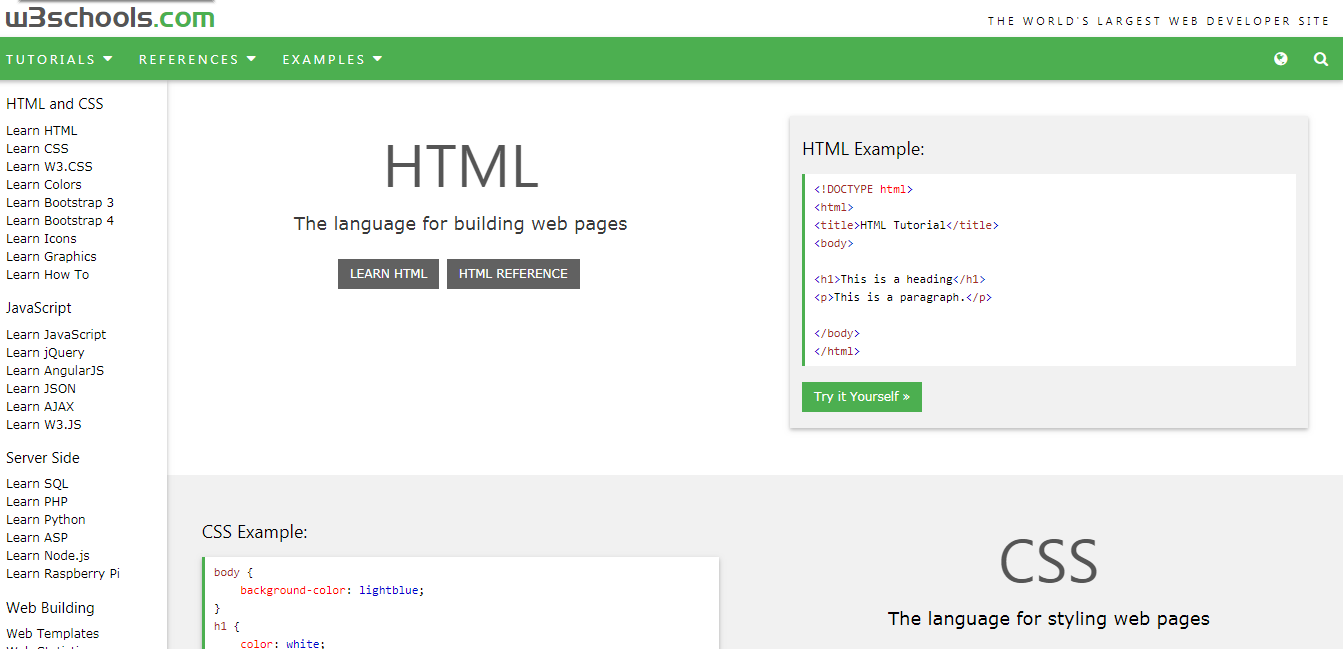Click the large CSS heading
The height and width of the screenshot is (649, 1343).
[x=1049, y=562]
